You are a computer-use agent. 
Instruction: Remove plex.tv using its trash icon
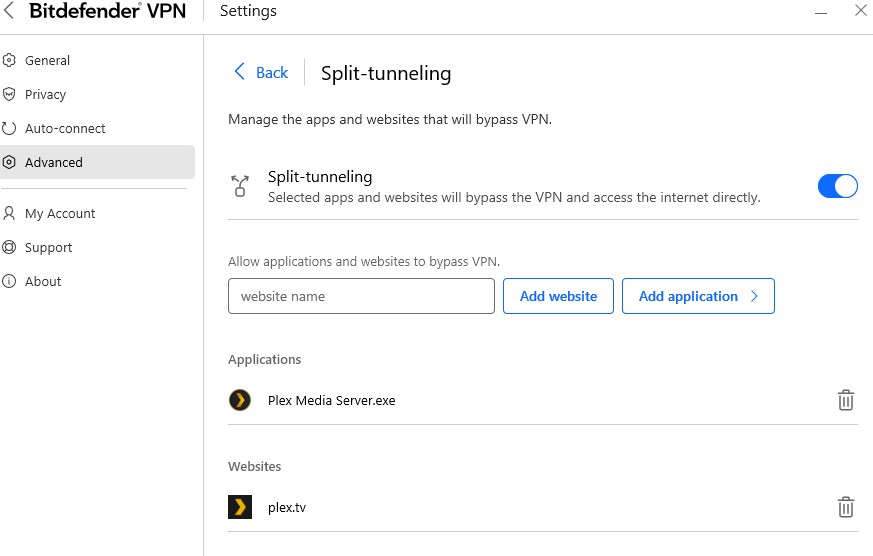point(845,507)
